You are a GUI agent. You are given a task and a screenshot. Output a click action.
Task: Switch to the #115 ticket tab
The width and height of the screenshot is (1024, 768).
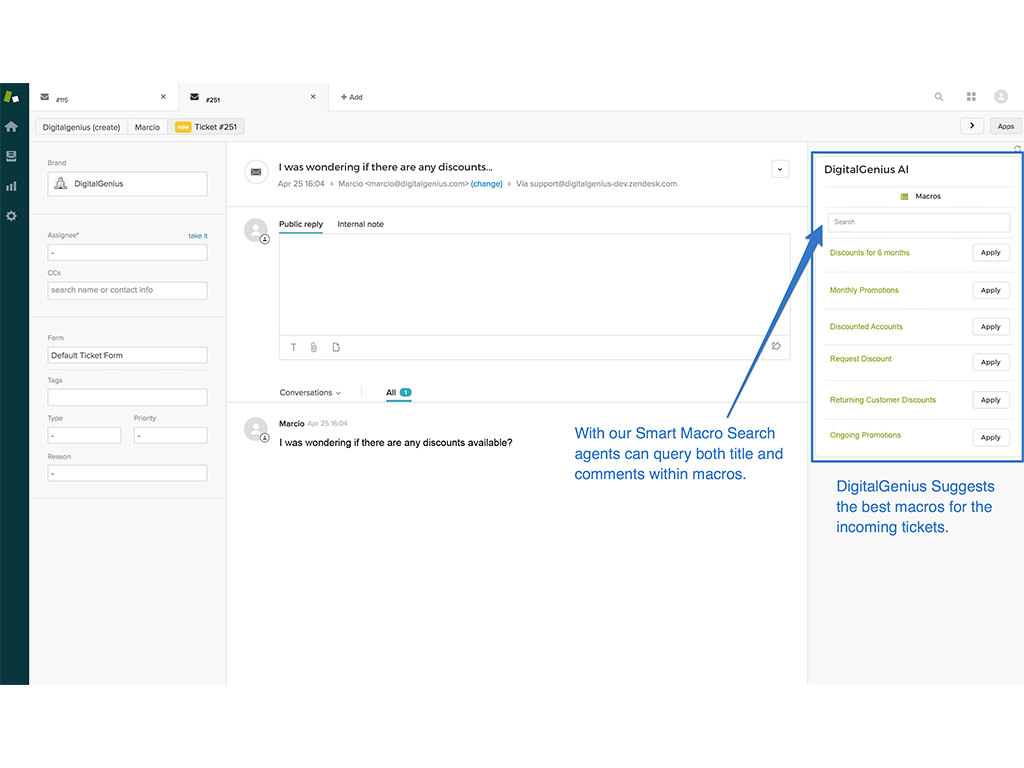(100, 98)
